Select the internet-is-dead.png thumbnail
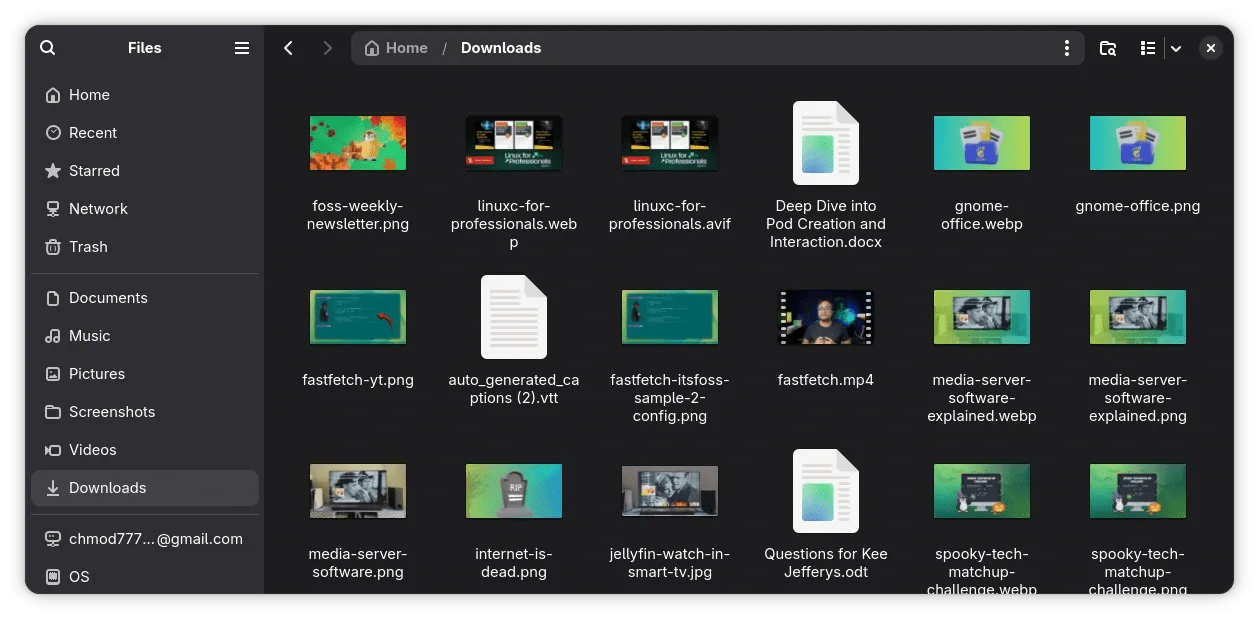The width and height of the screenshot is (1259, 619). 514,491
